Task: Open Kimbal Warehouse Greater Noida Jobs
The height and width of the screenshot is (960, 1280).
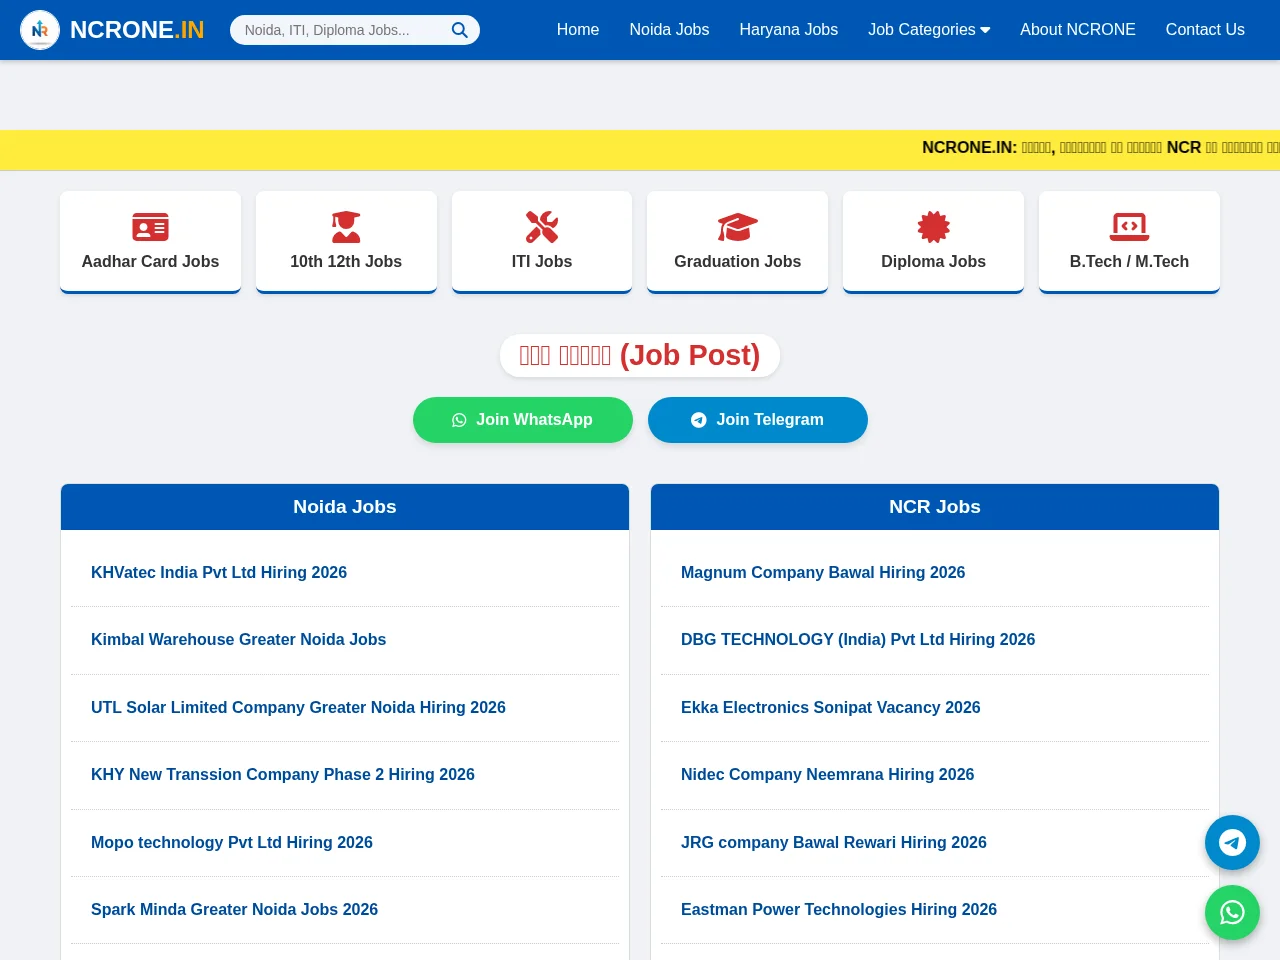Action: tap(238, 639)
